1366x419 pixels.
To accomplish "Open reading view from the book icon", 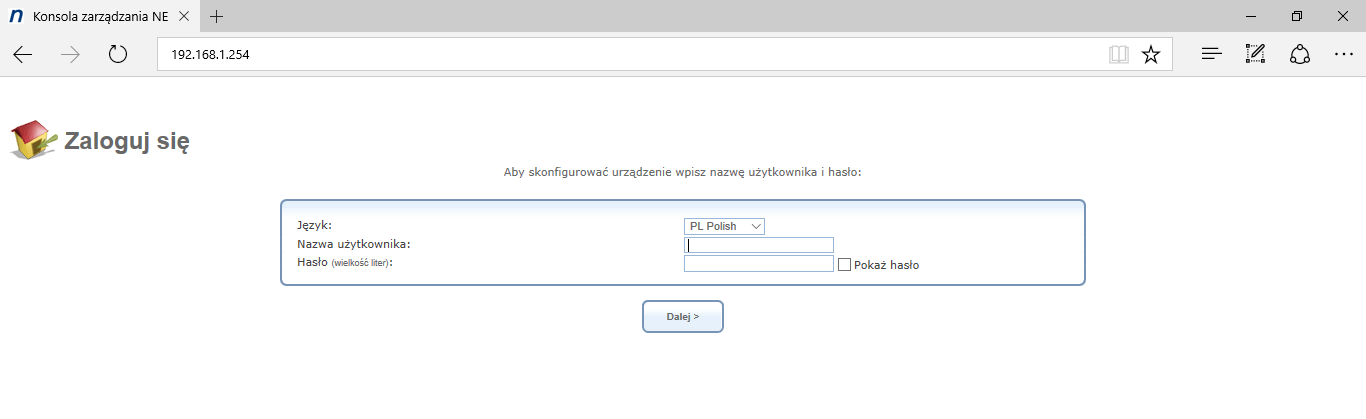I will (x=1118, y=55).
